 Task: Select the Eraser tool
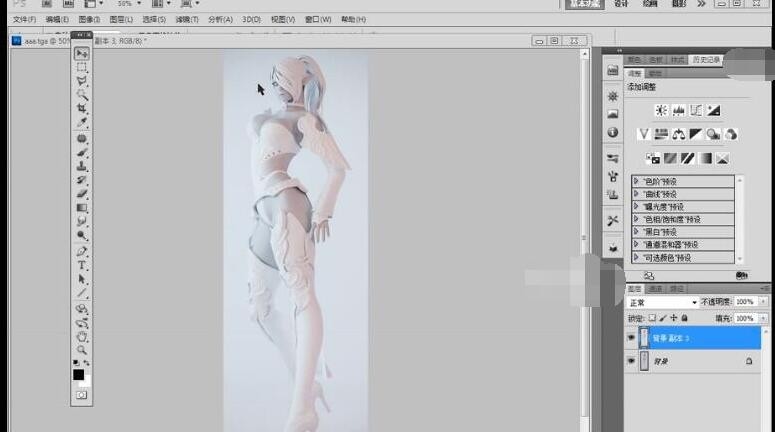82,194
